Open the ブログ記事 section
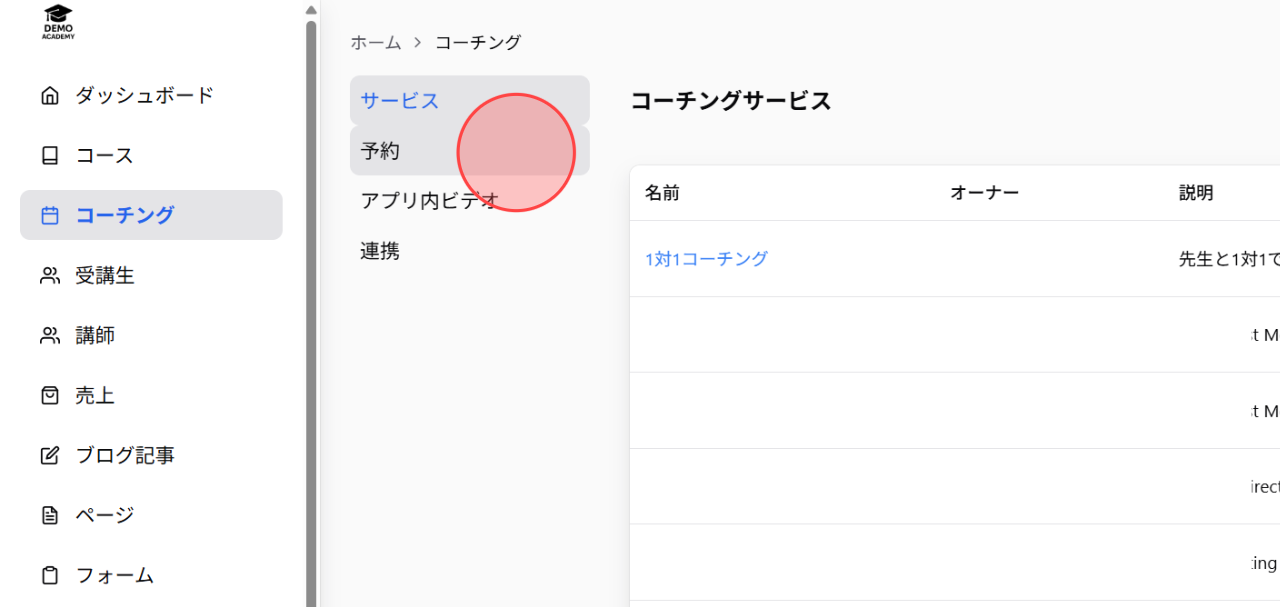This screenshot has width=1280, height=607. [151, 456]
